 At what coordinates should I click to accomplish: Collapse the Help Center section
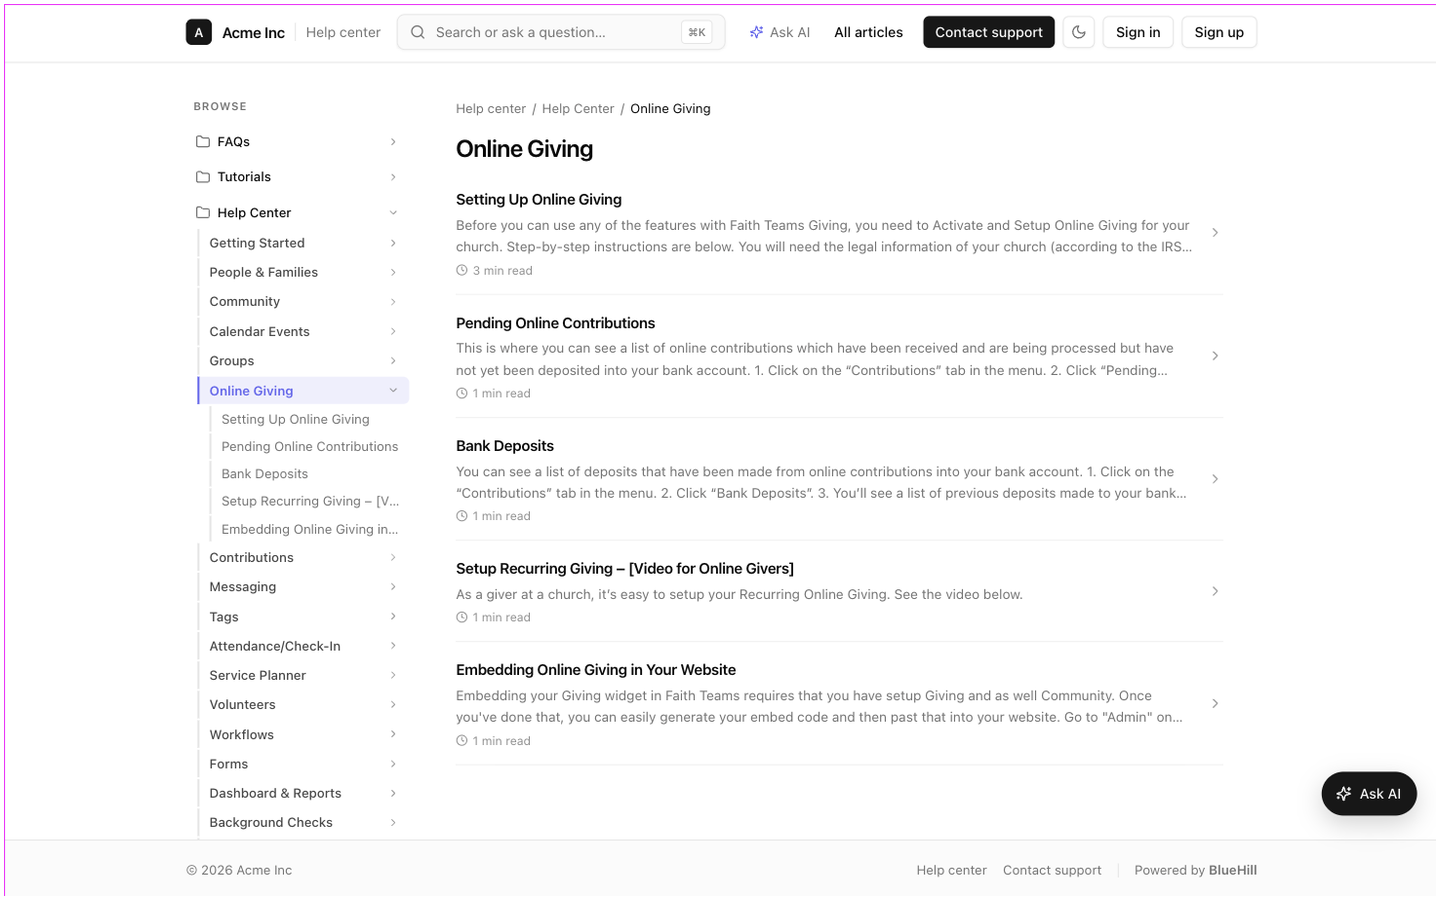coord(393,212)
